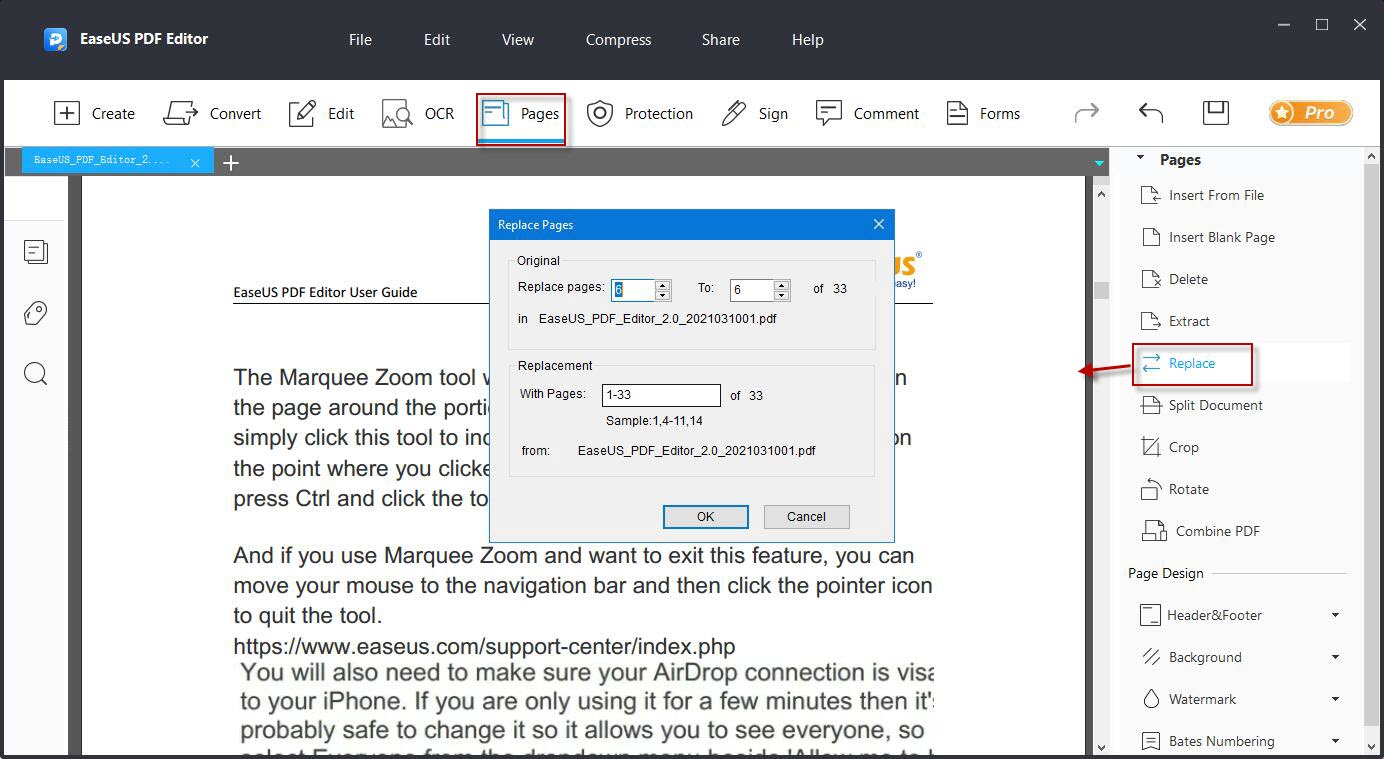
Task: Open page thumbnails in the left sidebar
Action: 36,252
